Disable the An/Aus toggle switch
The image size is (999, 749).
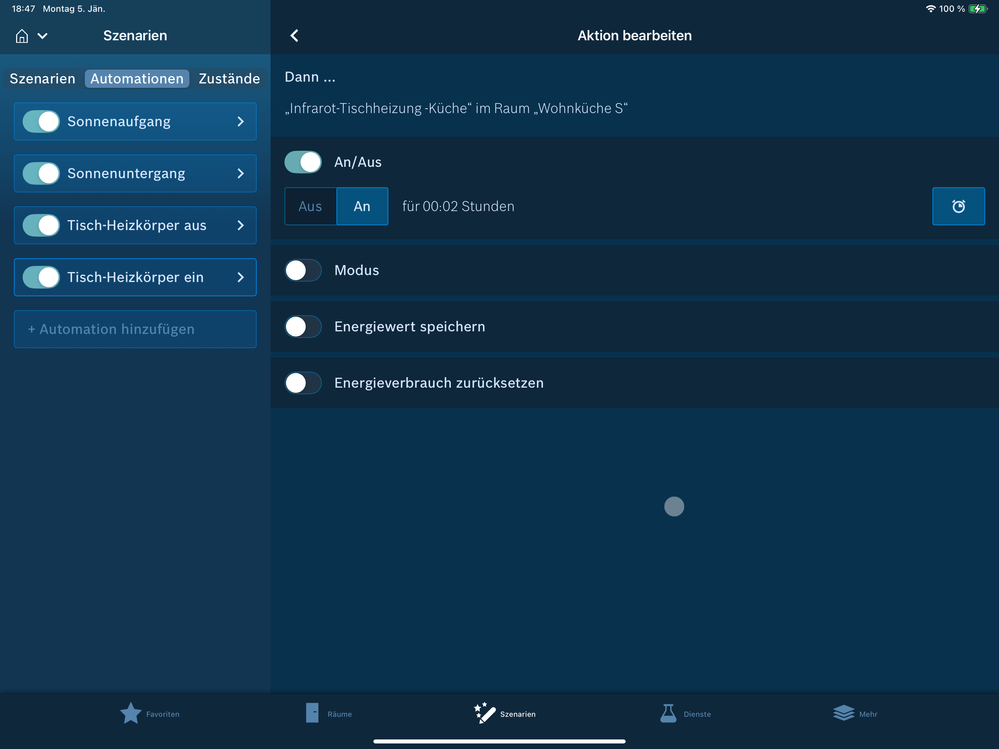pos(303,162)
